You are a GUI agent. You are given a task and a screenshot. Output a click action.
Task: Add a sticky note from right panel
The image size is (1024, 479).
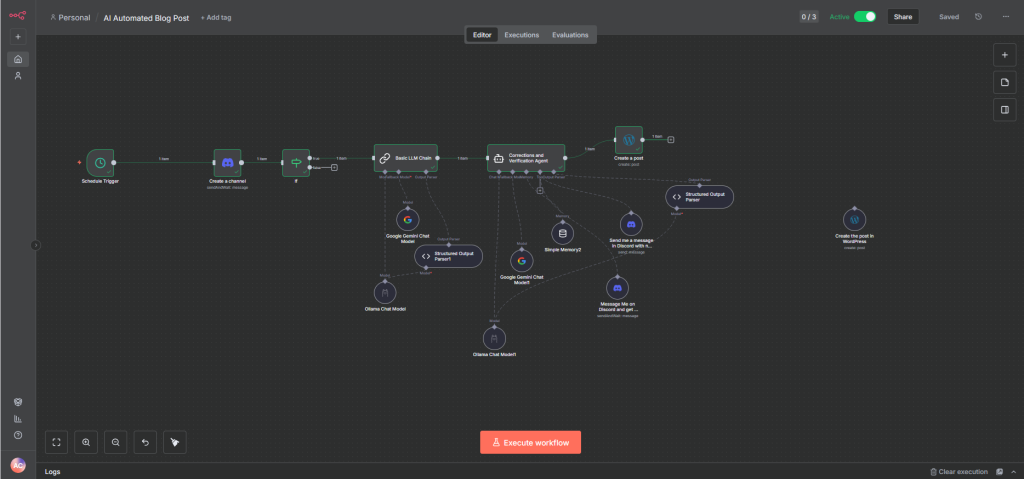[1004, 82]
